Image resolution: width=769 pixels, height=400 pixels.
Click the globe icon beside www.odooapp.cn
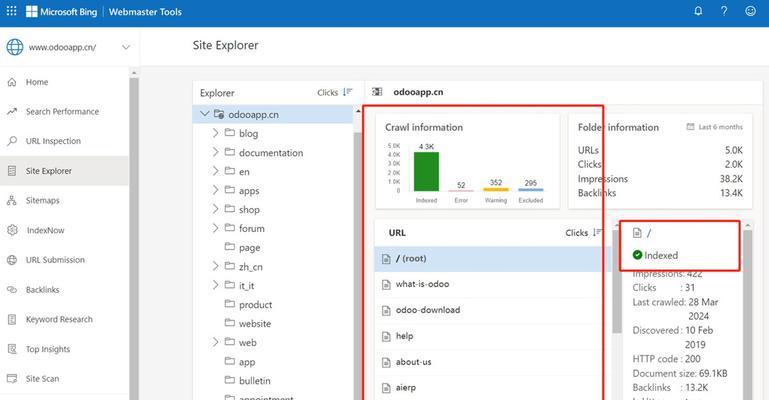point(15,48)
